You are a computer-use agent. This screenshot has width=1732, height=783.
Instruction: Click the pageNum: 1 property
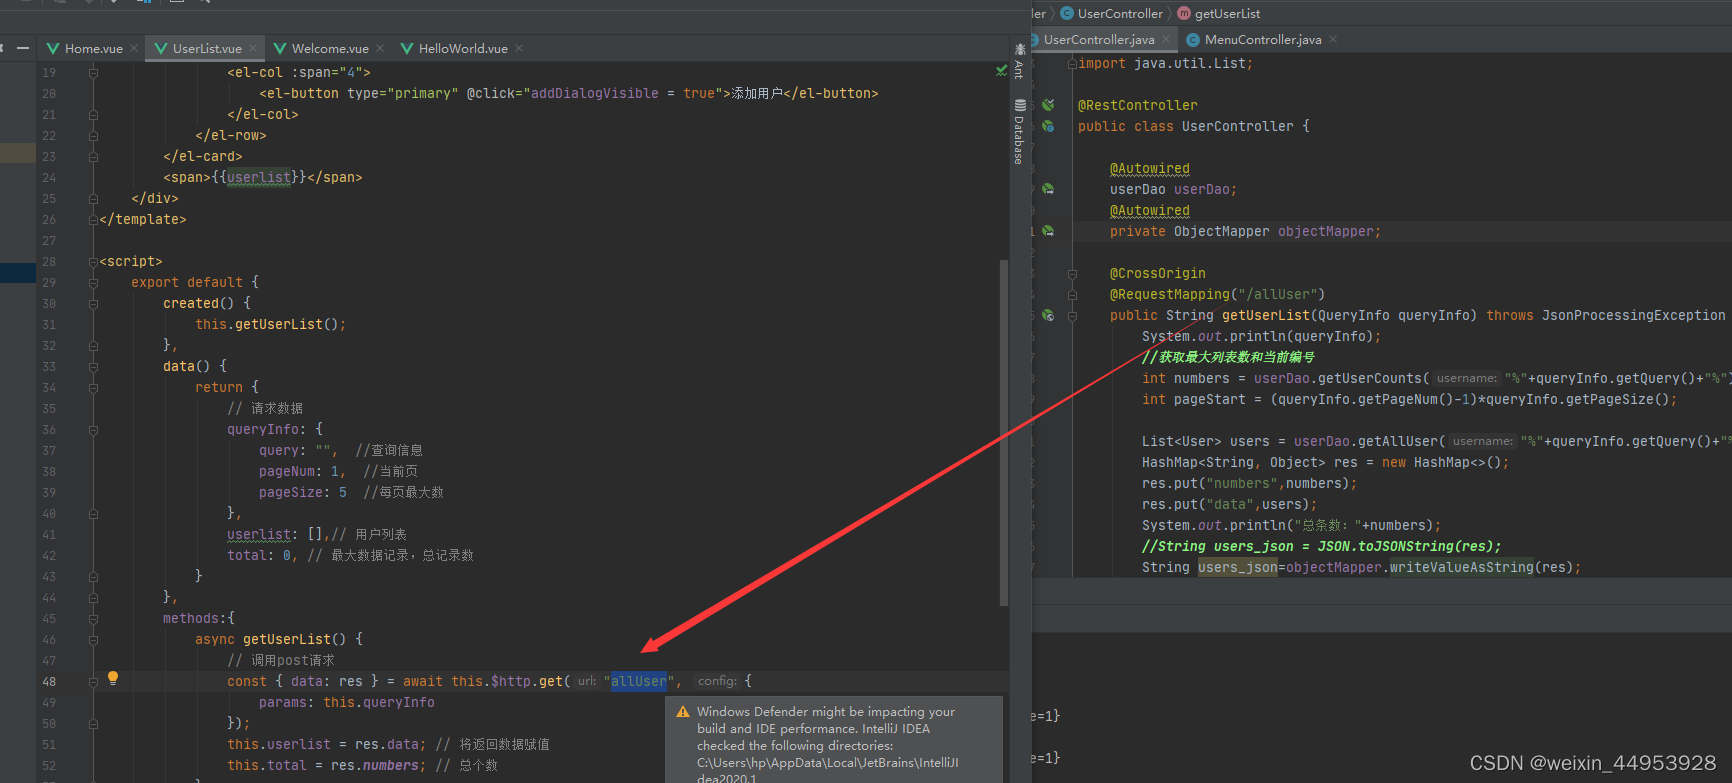pos(302,471)
